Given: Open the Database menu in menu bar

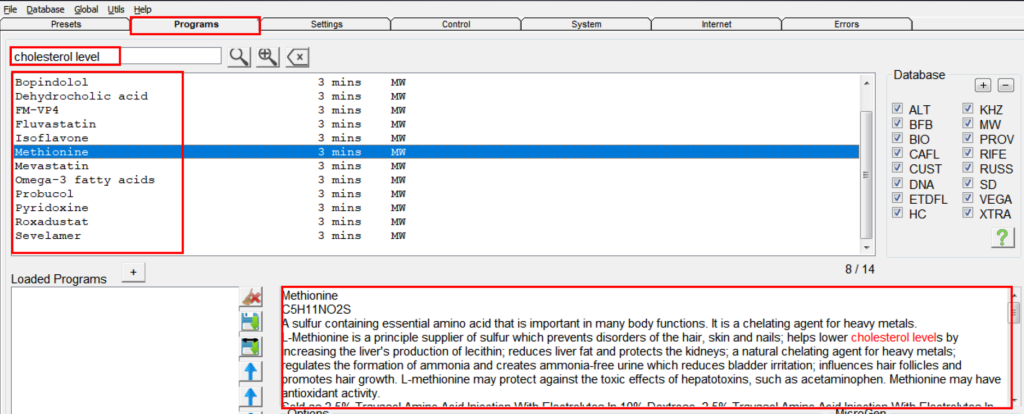Looking at the screenshot, I should click(x=44, y=8).
